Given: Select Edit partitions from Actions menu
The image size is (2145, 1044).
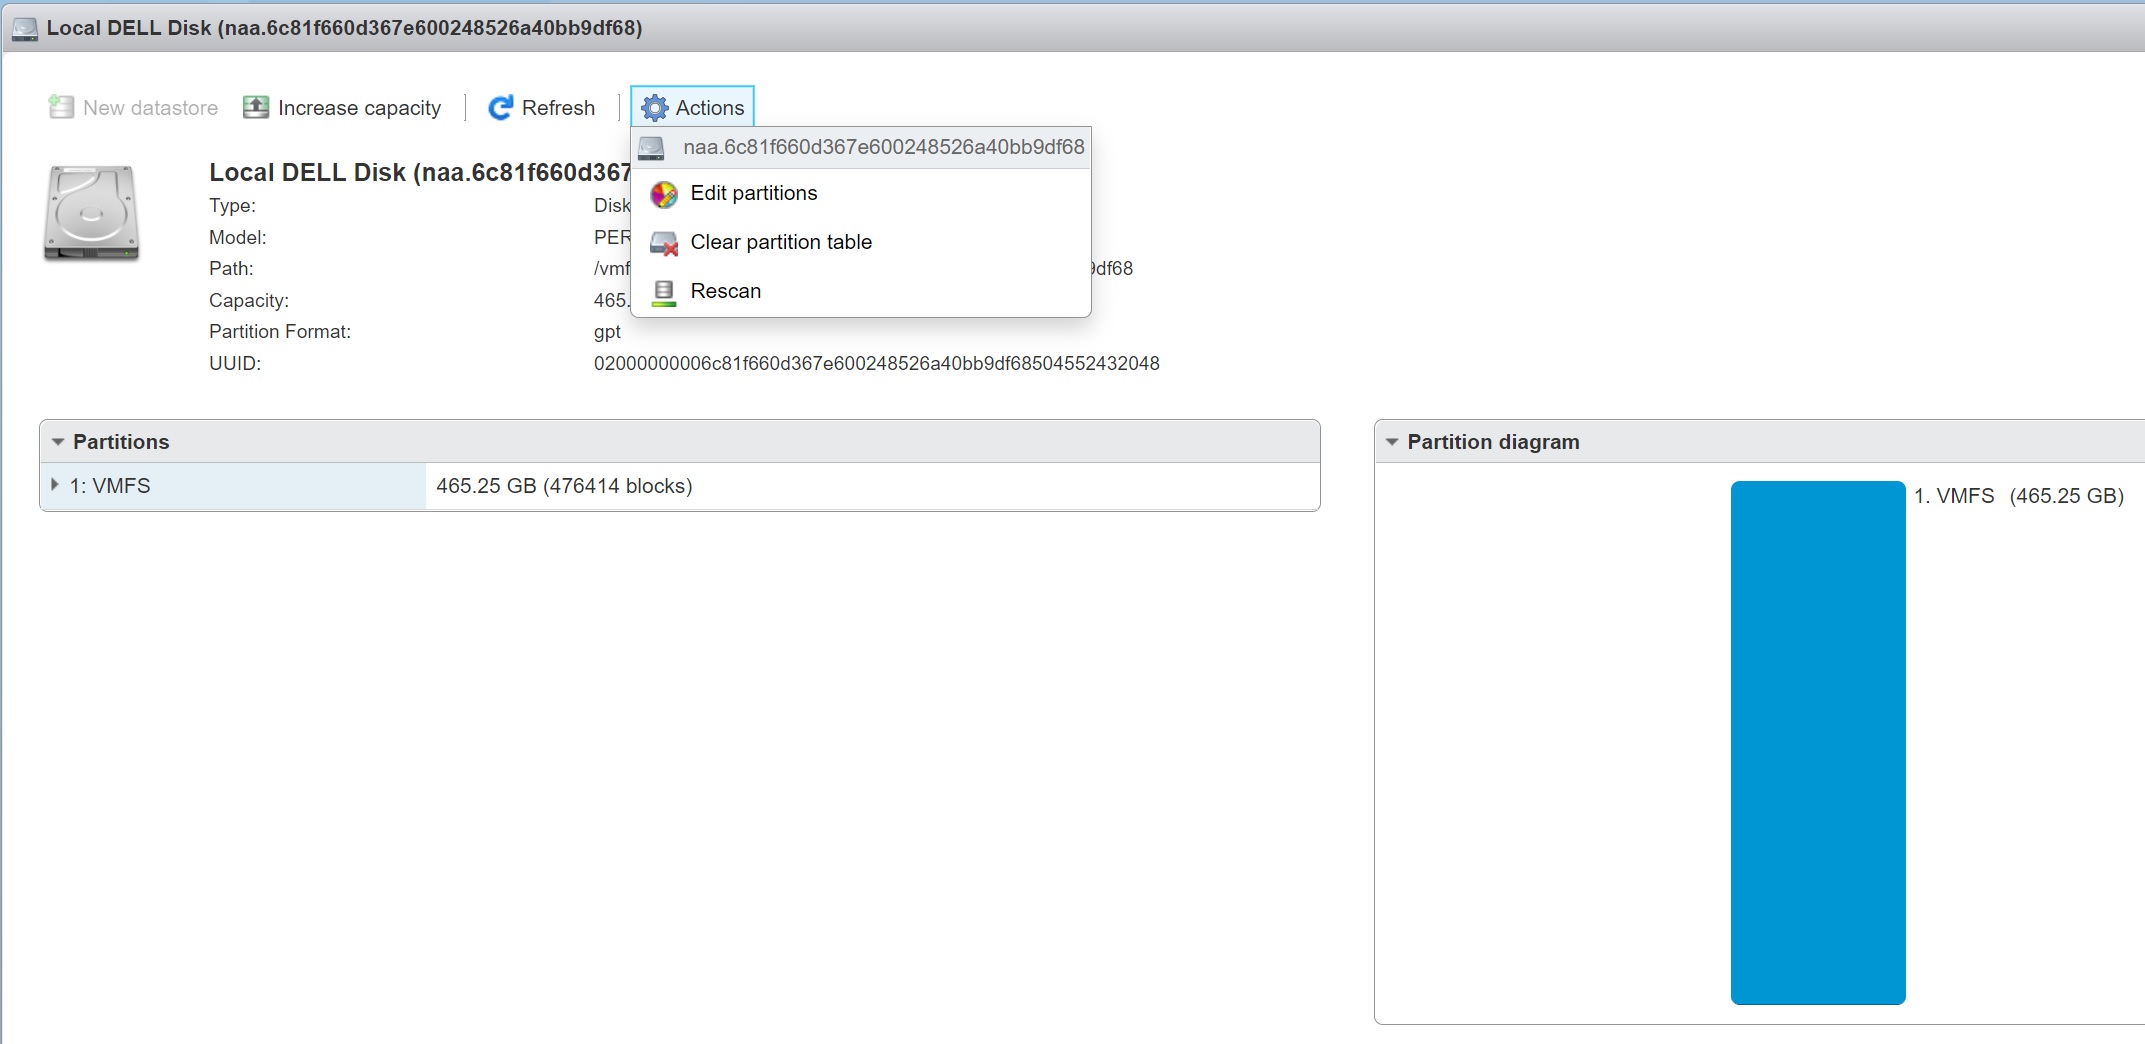Looking at the screenshot, I should (x=753, y=193).
